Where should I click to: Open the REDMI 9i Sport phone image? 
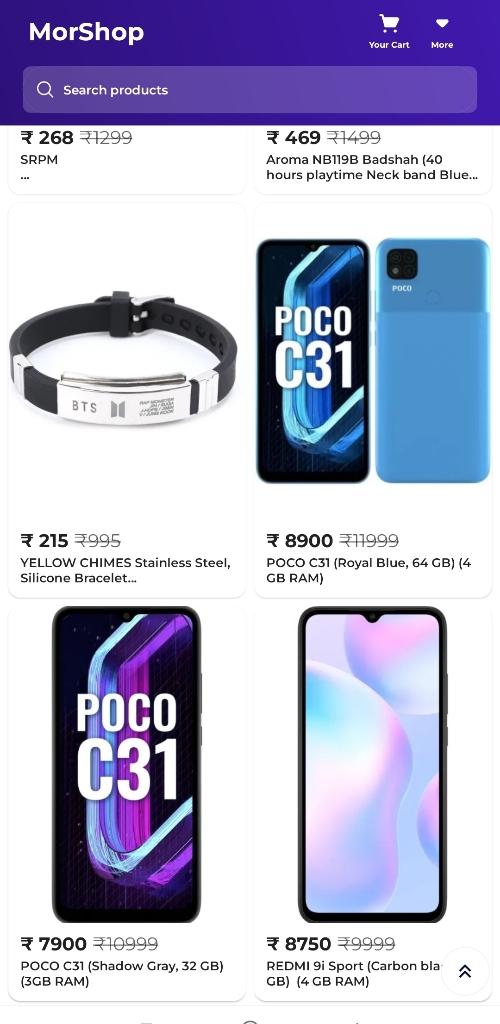click(373, 764)
